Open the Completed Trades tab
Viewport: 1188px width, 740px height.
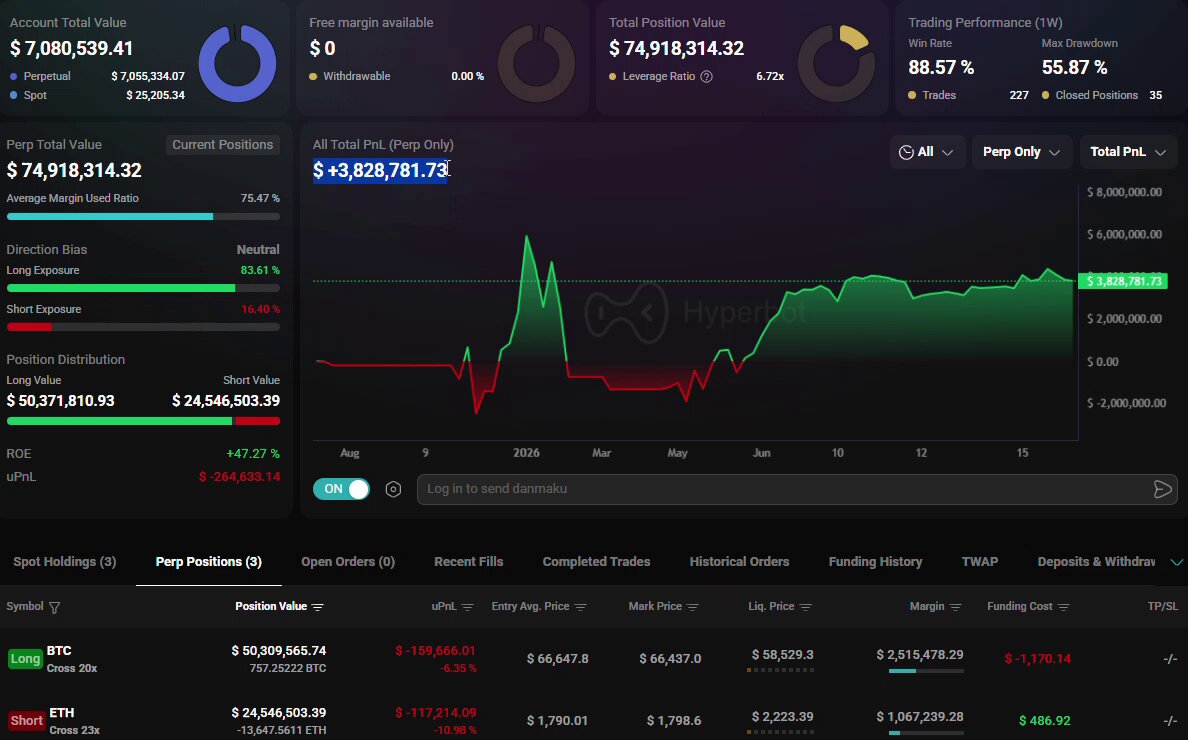596,562
